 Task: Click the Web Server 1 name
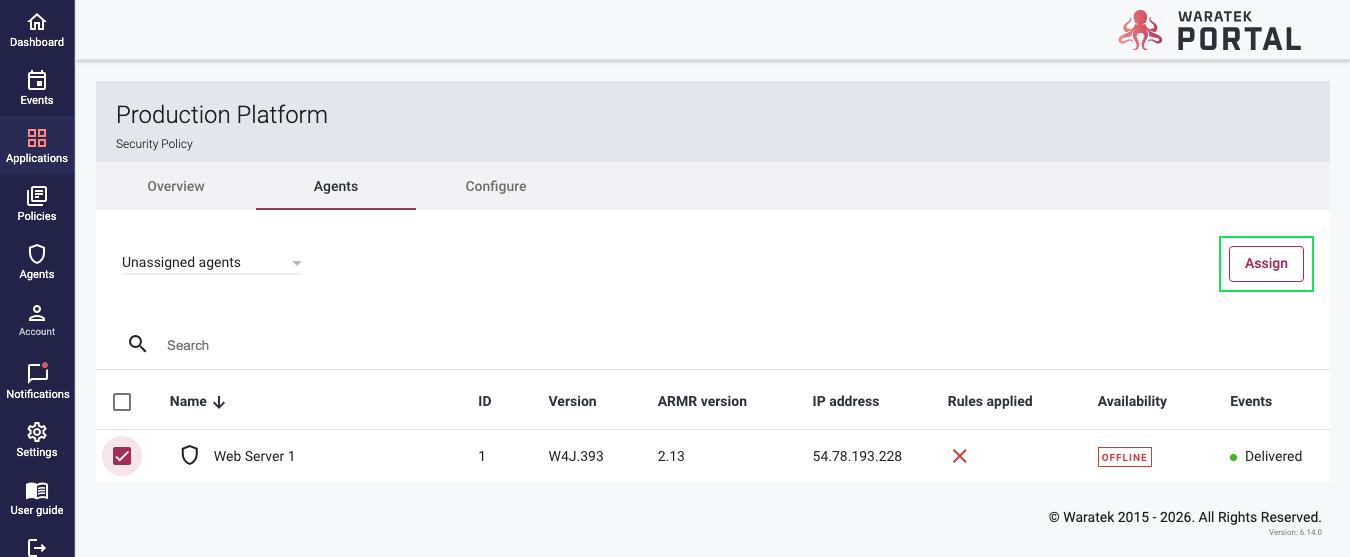[254, 456]
